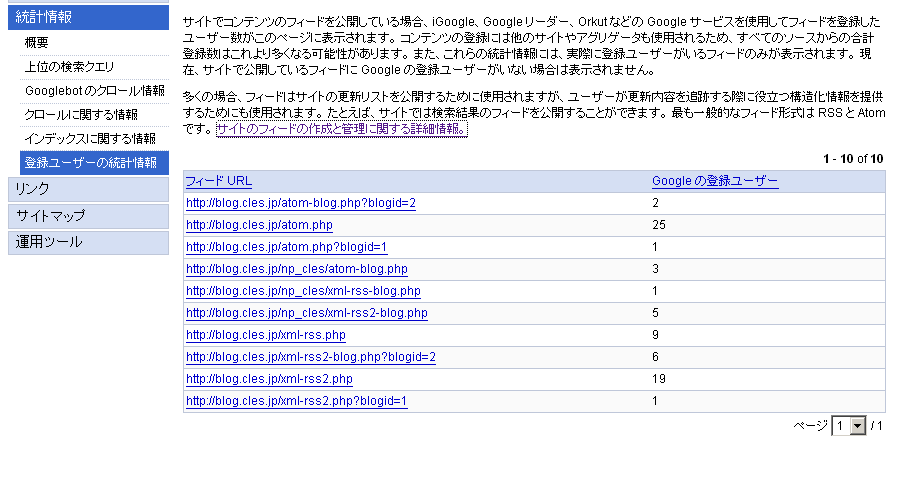Open the page number dropdown
Screen dimensions: 904x477
(x=857, y=426)
